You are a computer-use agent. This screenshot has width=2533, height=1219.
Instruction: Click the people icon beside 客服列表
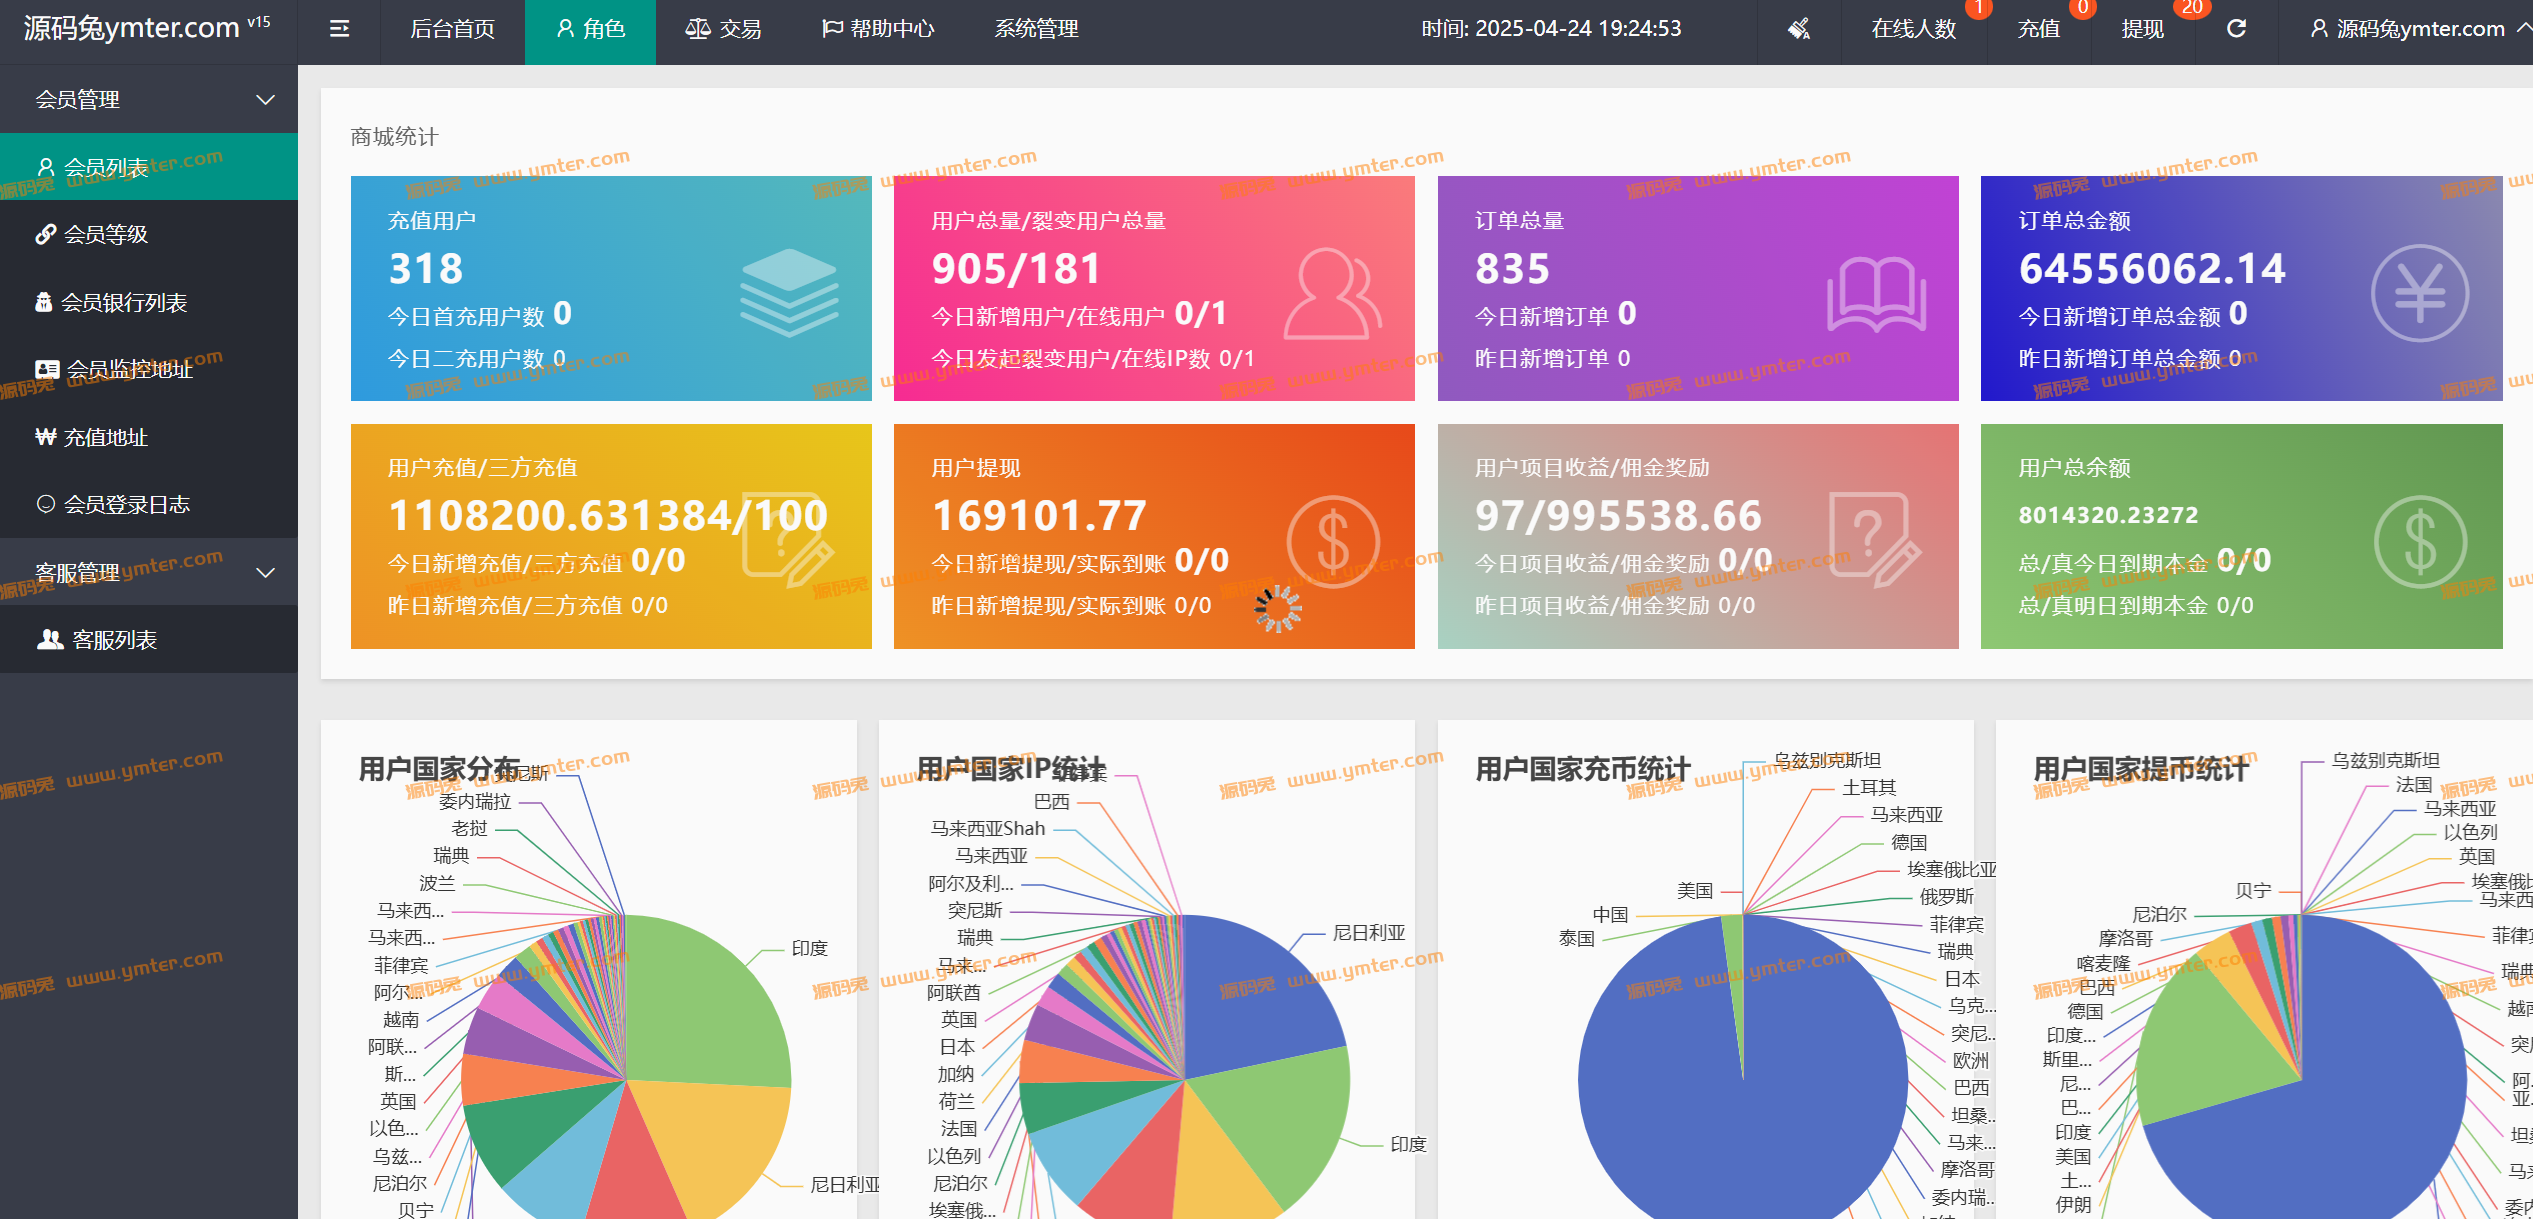(50, 640)
